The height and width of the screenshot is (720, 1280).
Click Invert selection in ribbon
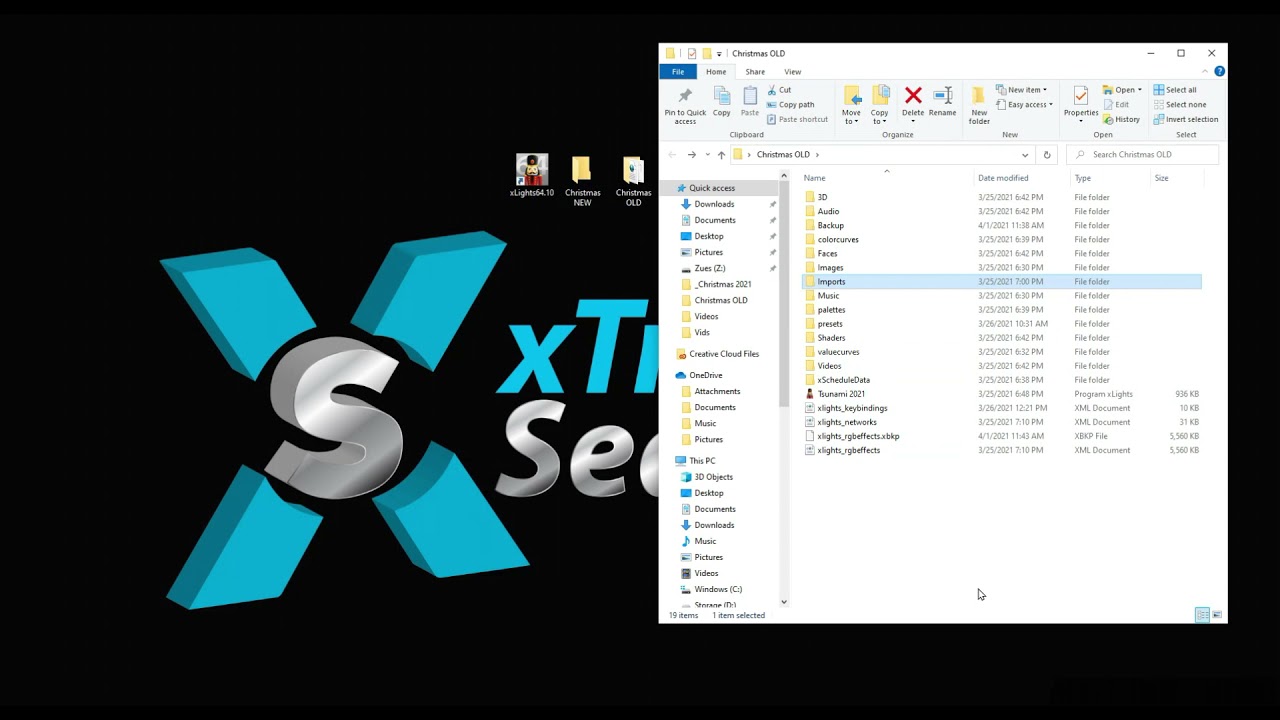point(1186,119)
